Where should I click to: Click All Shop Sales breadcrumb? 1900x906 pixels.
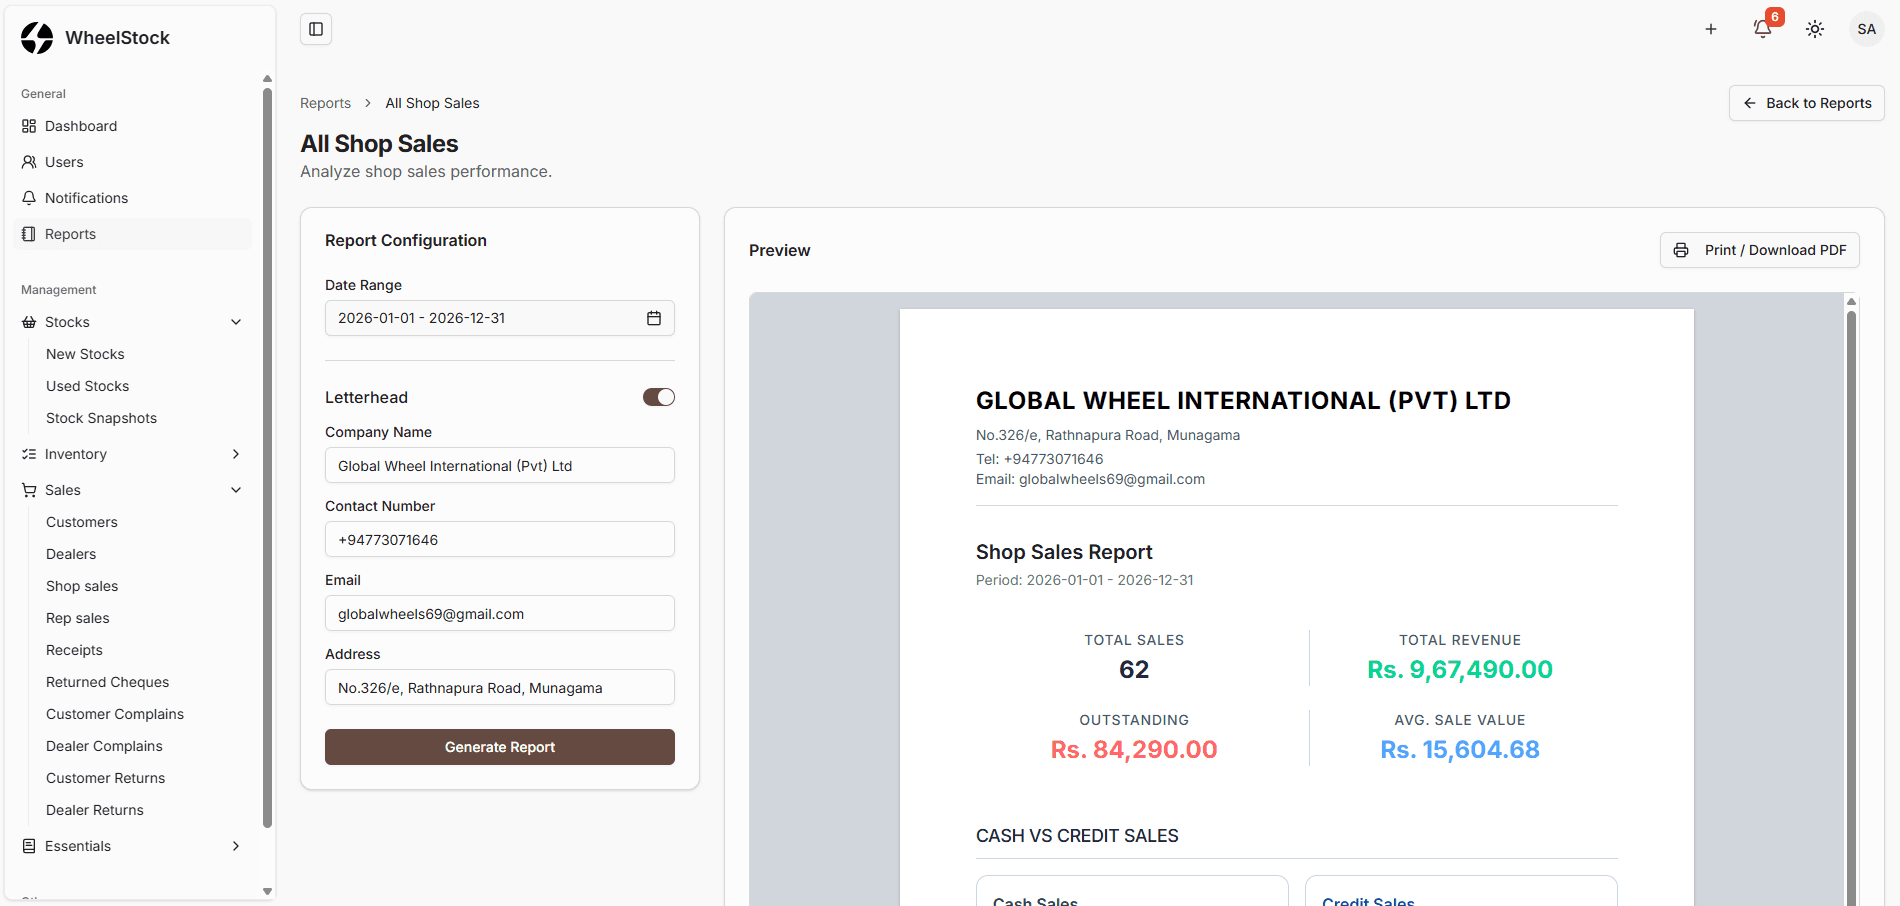point(432,103)
